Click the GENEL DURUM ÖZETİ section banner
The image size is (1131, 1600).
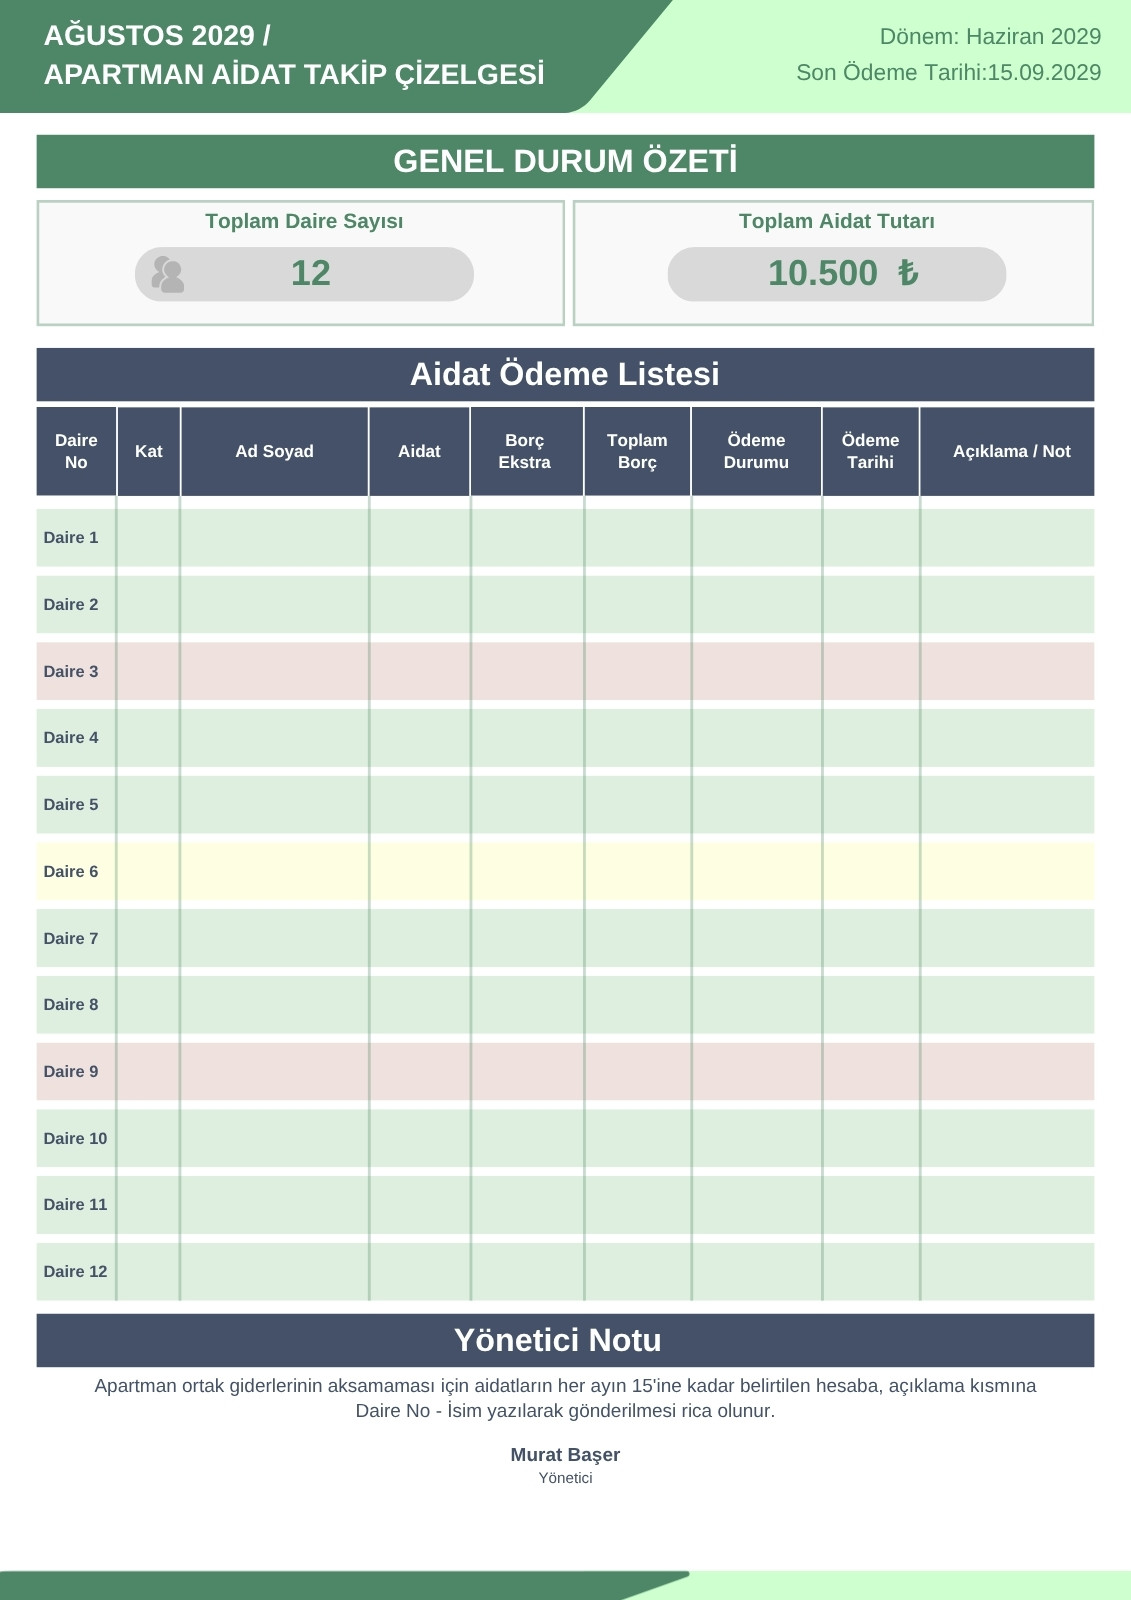tap(565, 162)
